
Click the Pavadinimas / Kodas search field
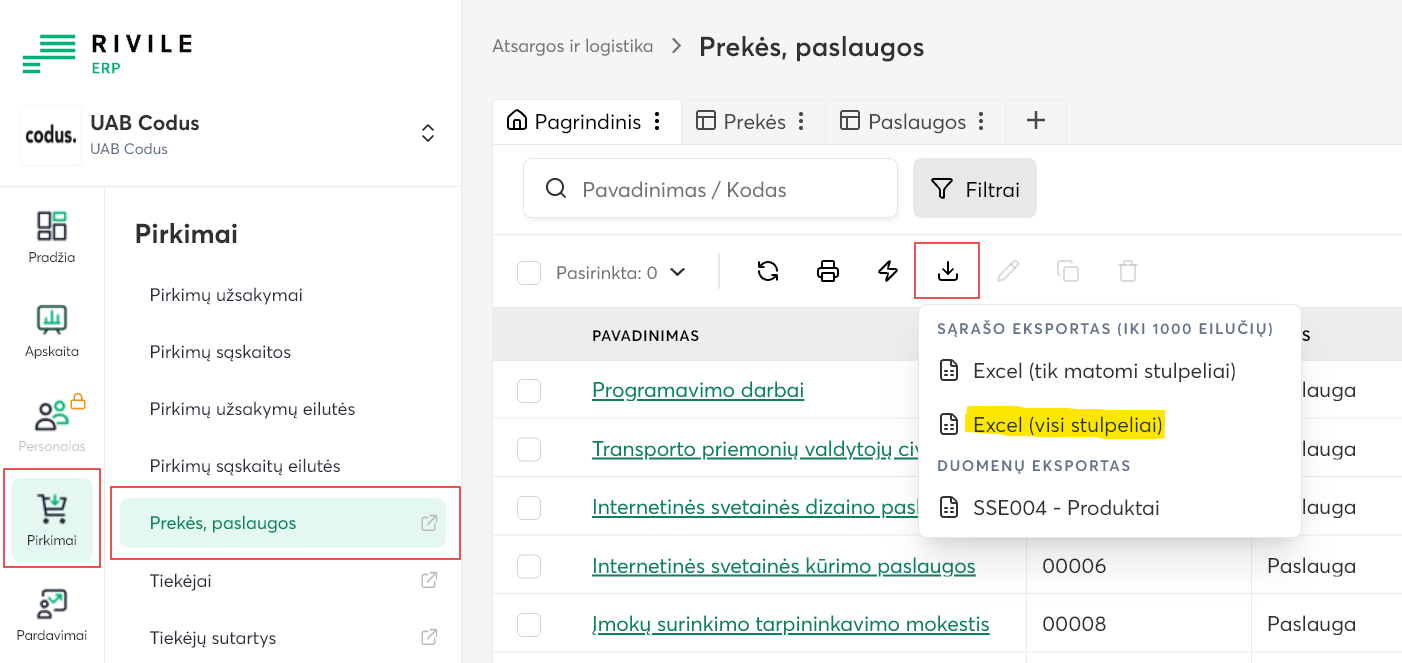pos(710,188)
